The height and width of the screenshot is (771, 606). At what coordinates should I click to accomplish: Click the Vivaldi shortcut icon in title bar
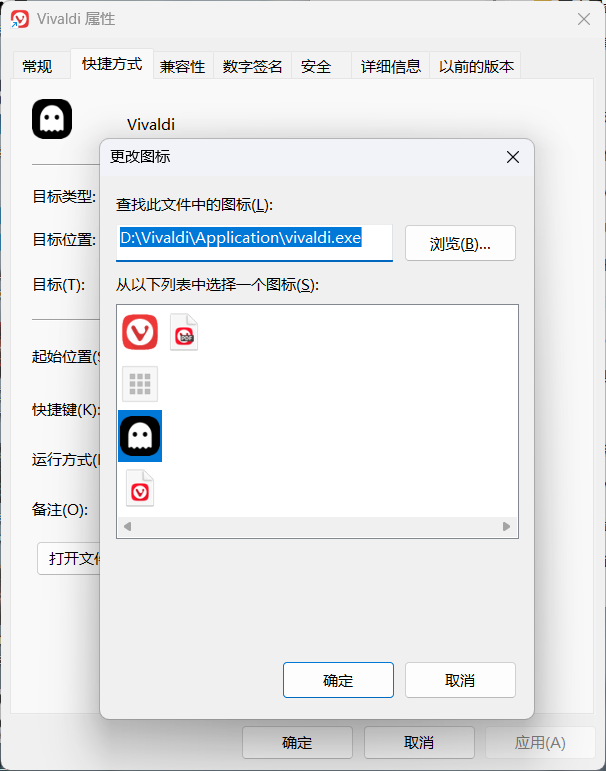click(20, 19)
